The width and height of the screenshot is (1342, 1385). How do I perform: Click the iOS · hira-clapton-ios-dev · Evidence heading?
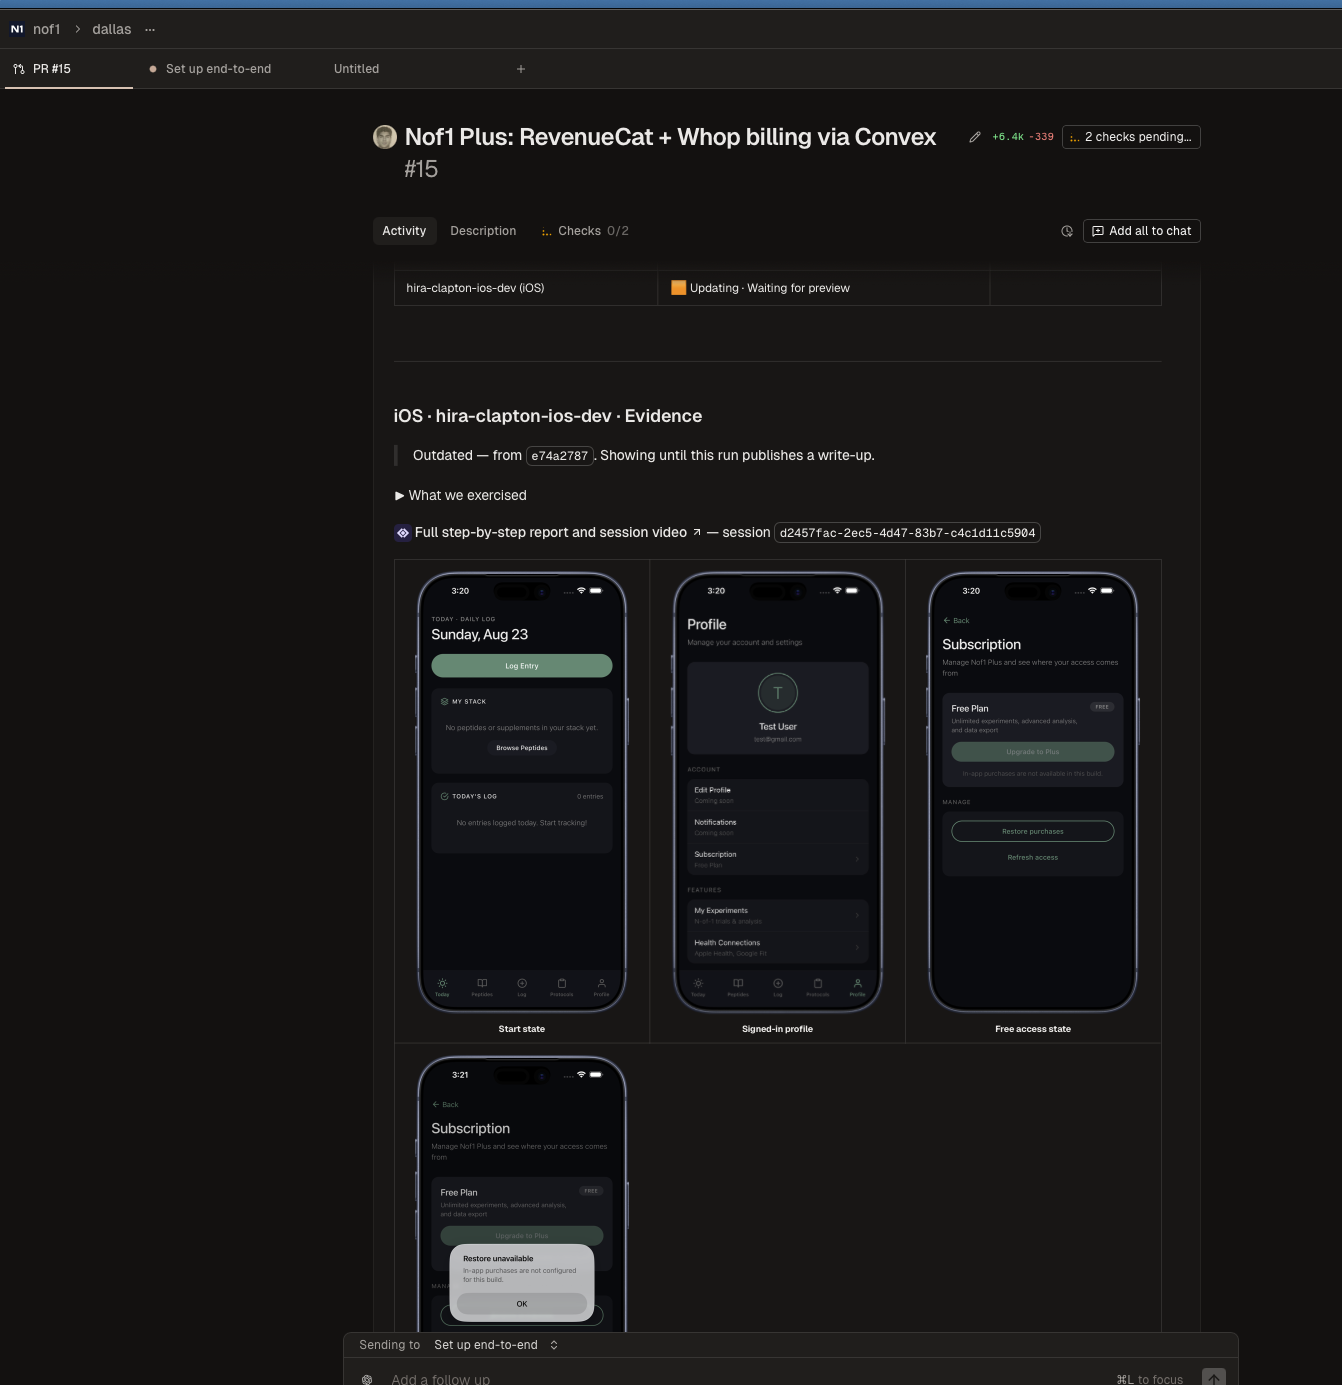click(548, 416)
